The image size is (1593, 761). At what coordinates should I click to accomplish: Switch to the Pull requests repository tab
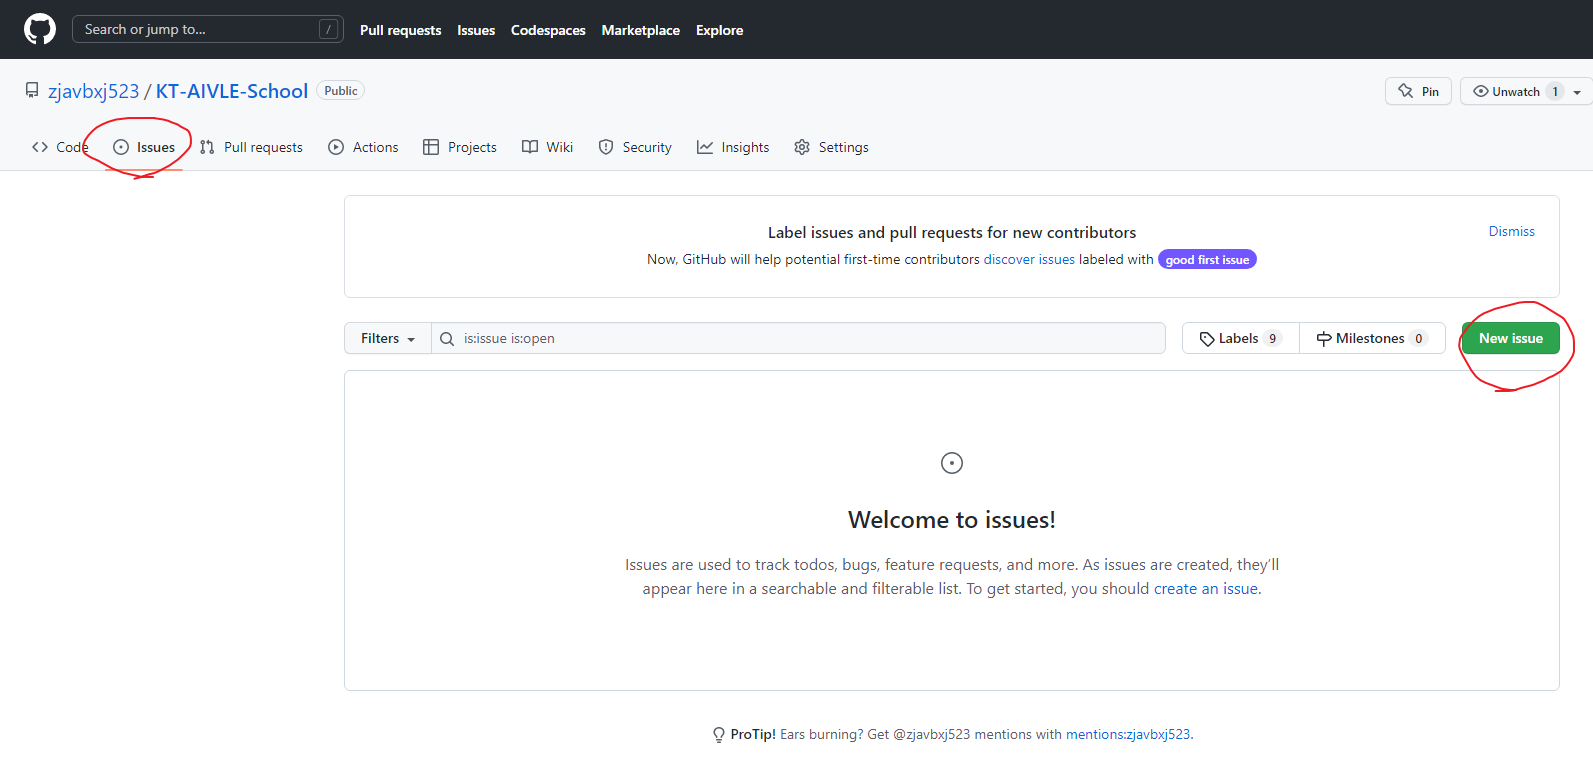click(251, 147)
